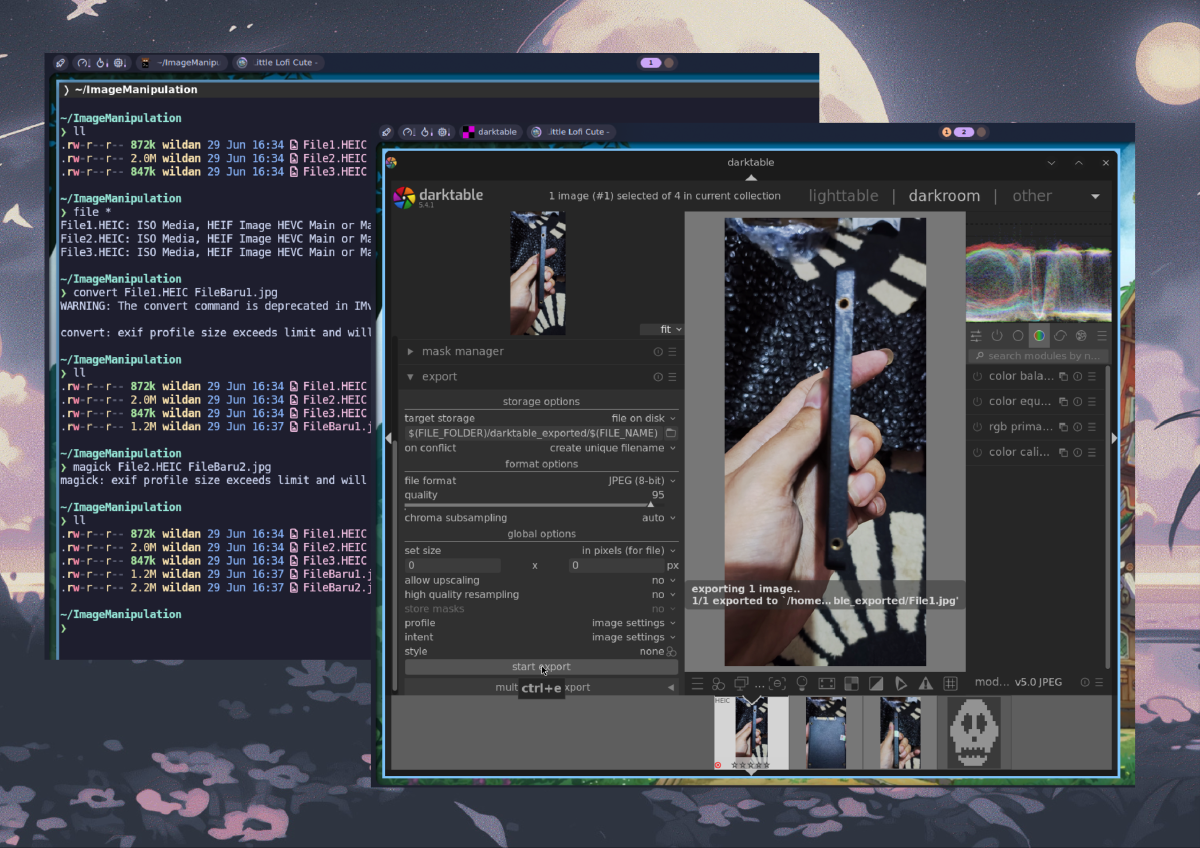Toggle clipping indication icon

tap(876, 684)
